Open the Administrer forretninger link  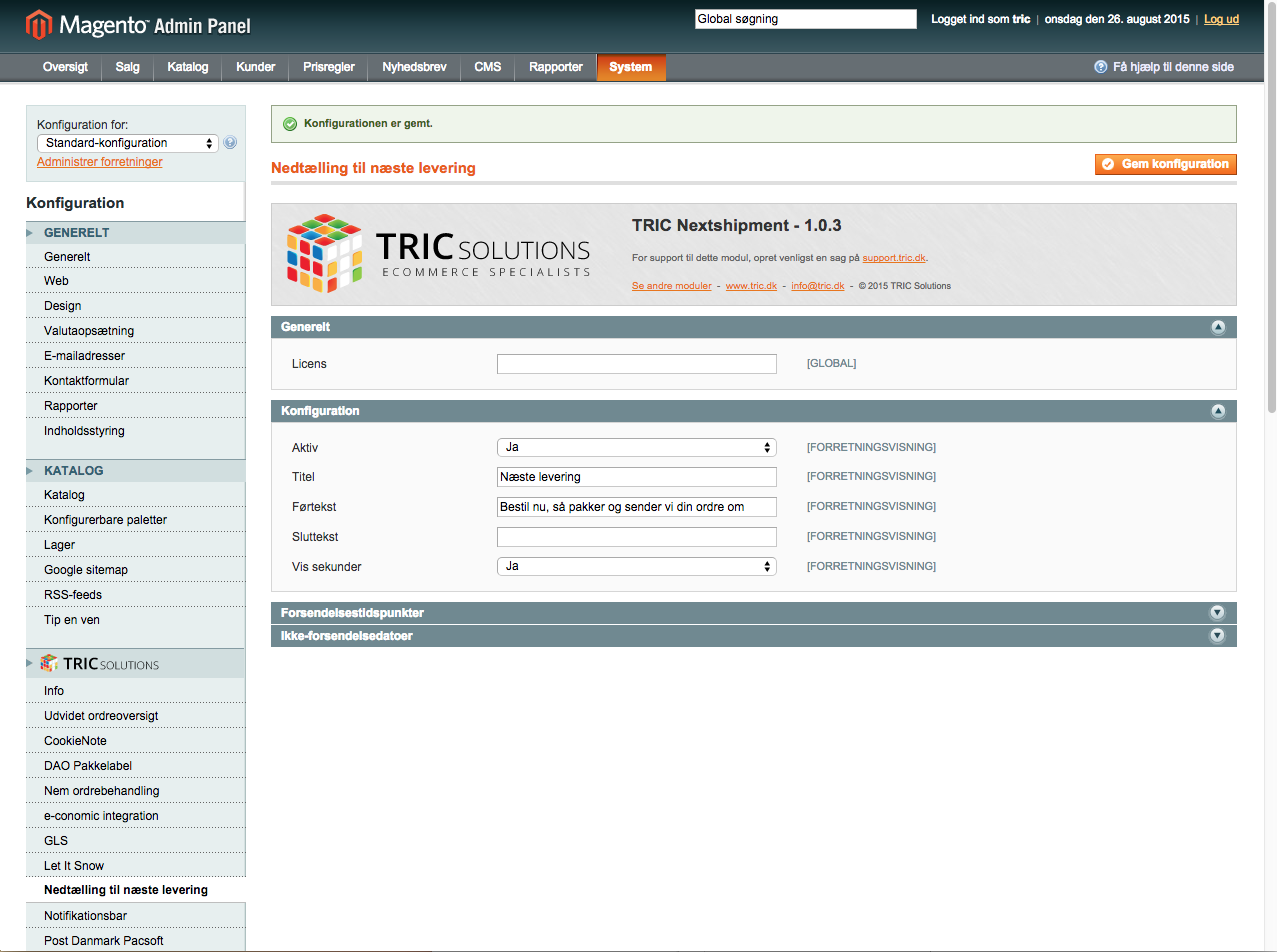[x=99, y=162]
